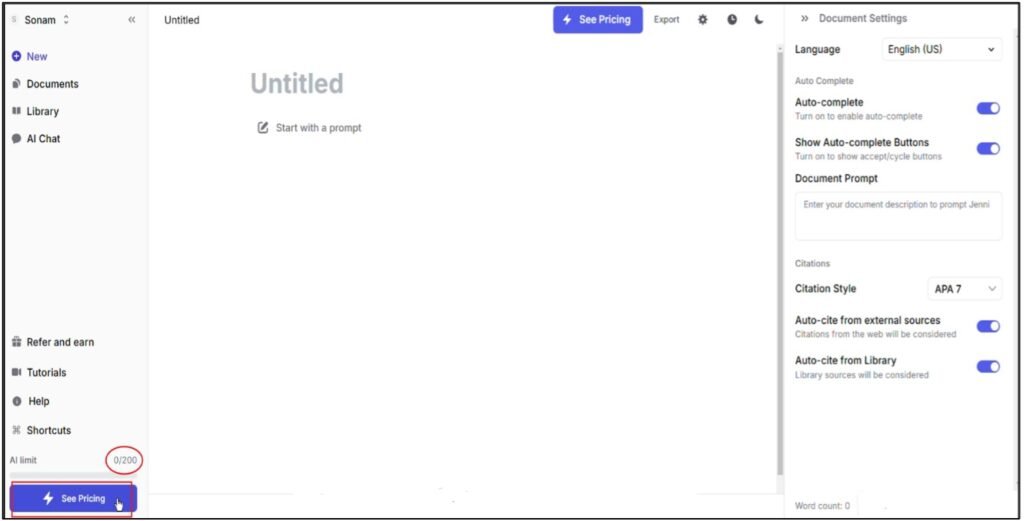Screen dimensions: 1024x521
Task: Open the Language dropdown English (US)
Action: click(x=941, y=49)
